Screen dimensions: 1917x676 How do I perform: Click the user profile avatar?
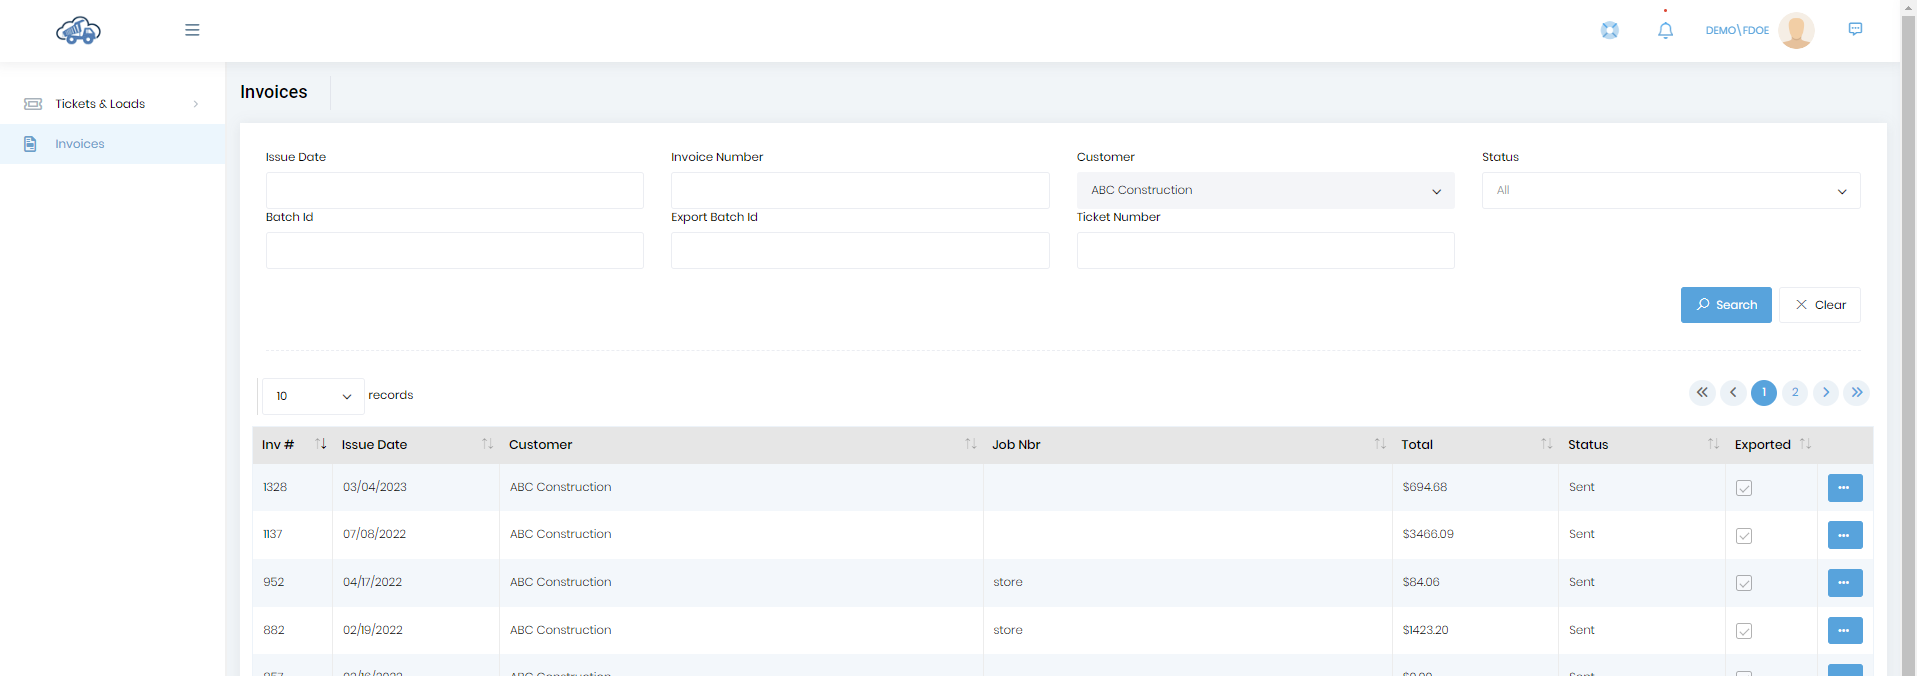[x=1796, y=30]
